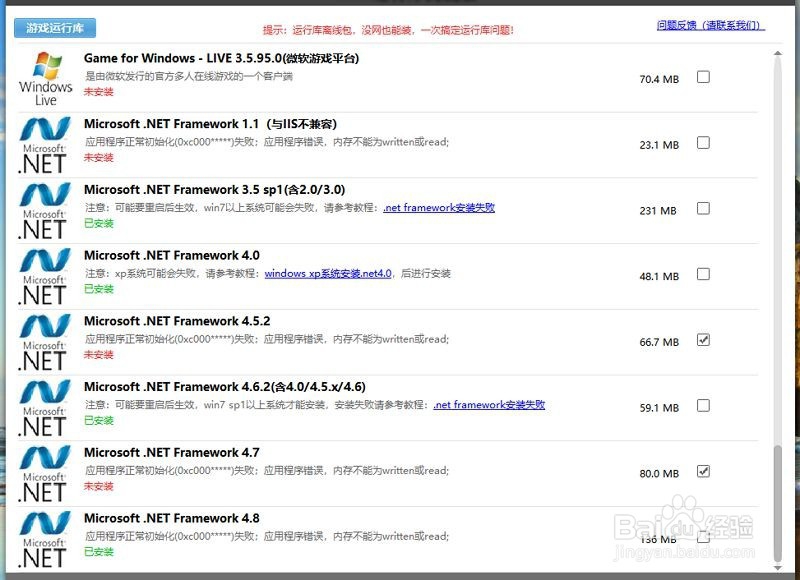
Task: Click the .NET Framework 4.0 logo icon
Action: pos(44,276)
